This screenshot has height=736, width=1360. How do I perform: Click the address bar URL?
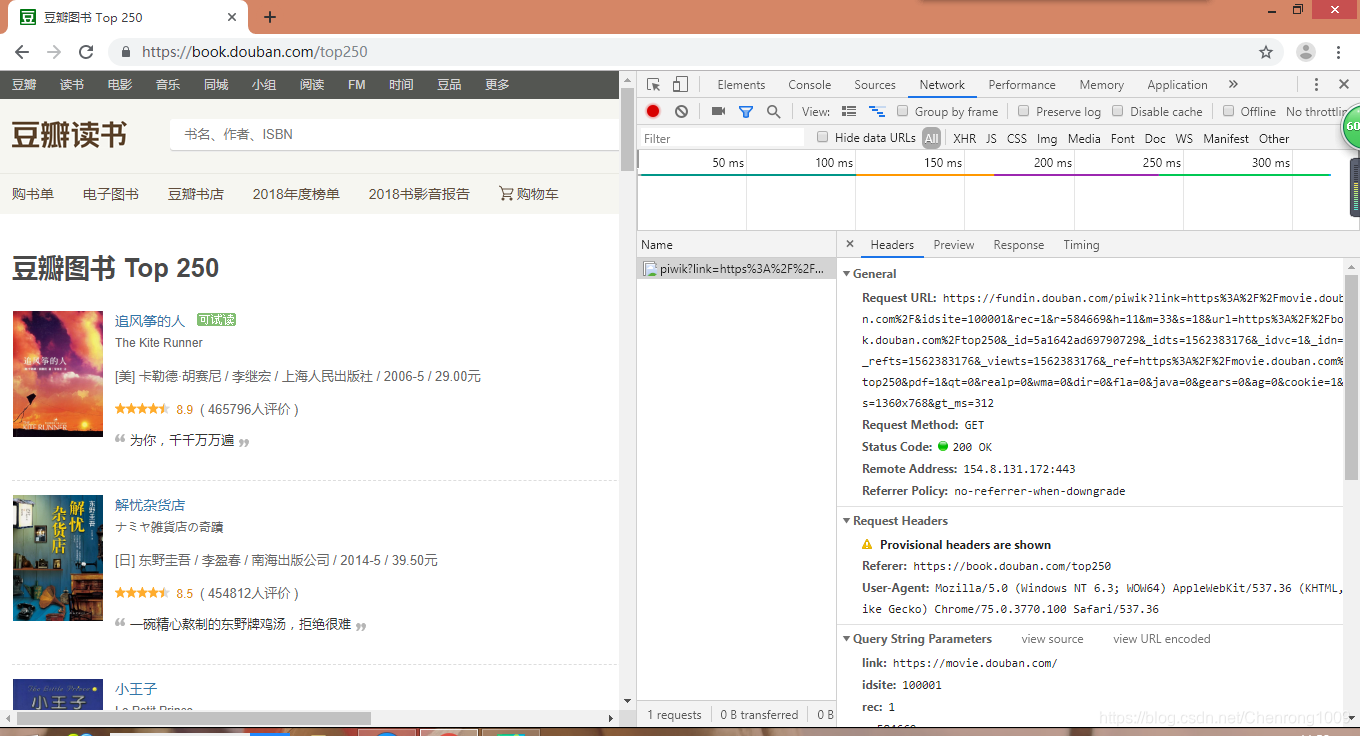point(255,52)
